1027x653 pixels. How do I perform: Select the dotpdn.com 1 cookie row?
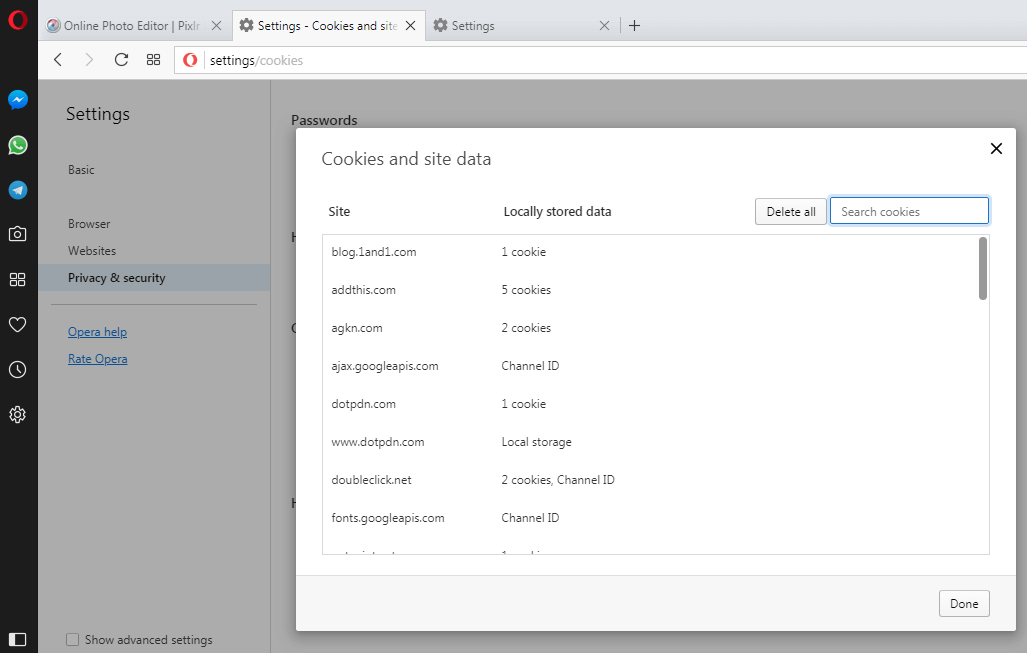[x=650, y=404]
